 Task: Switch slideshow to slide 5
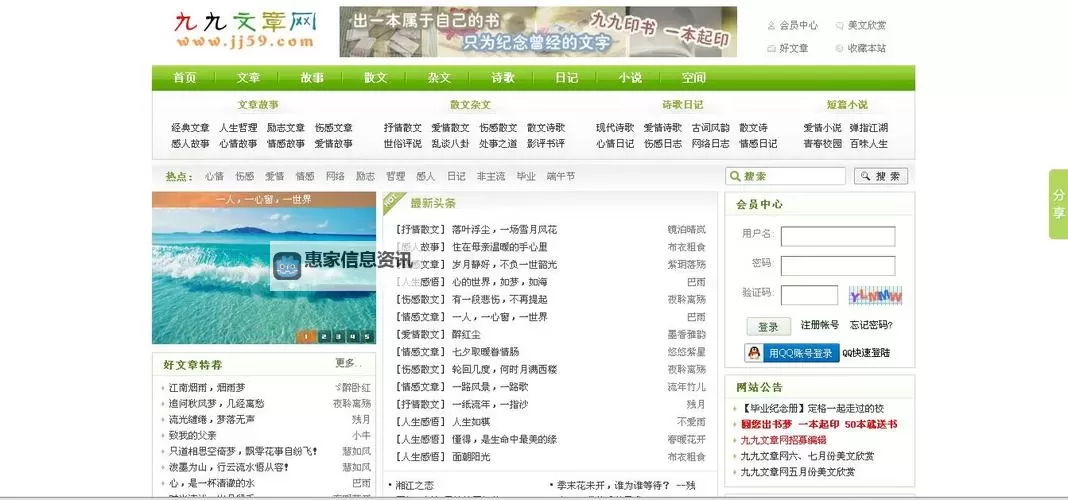367,337
